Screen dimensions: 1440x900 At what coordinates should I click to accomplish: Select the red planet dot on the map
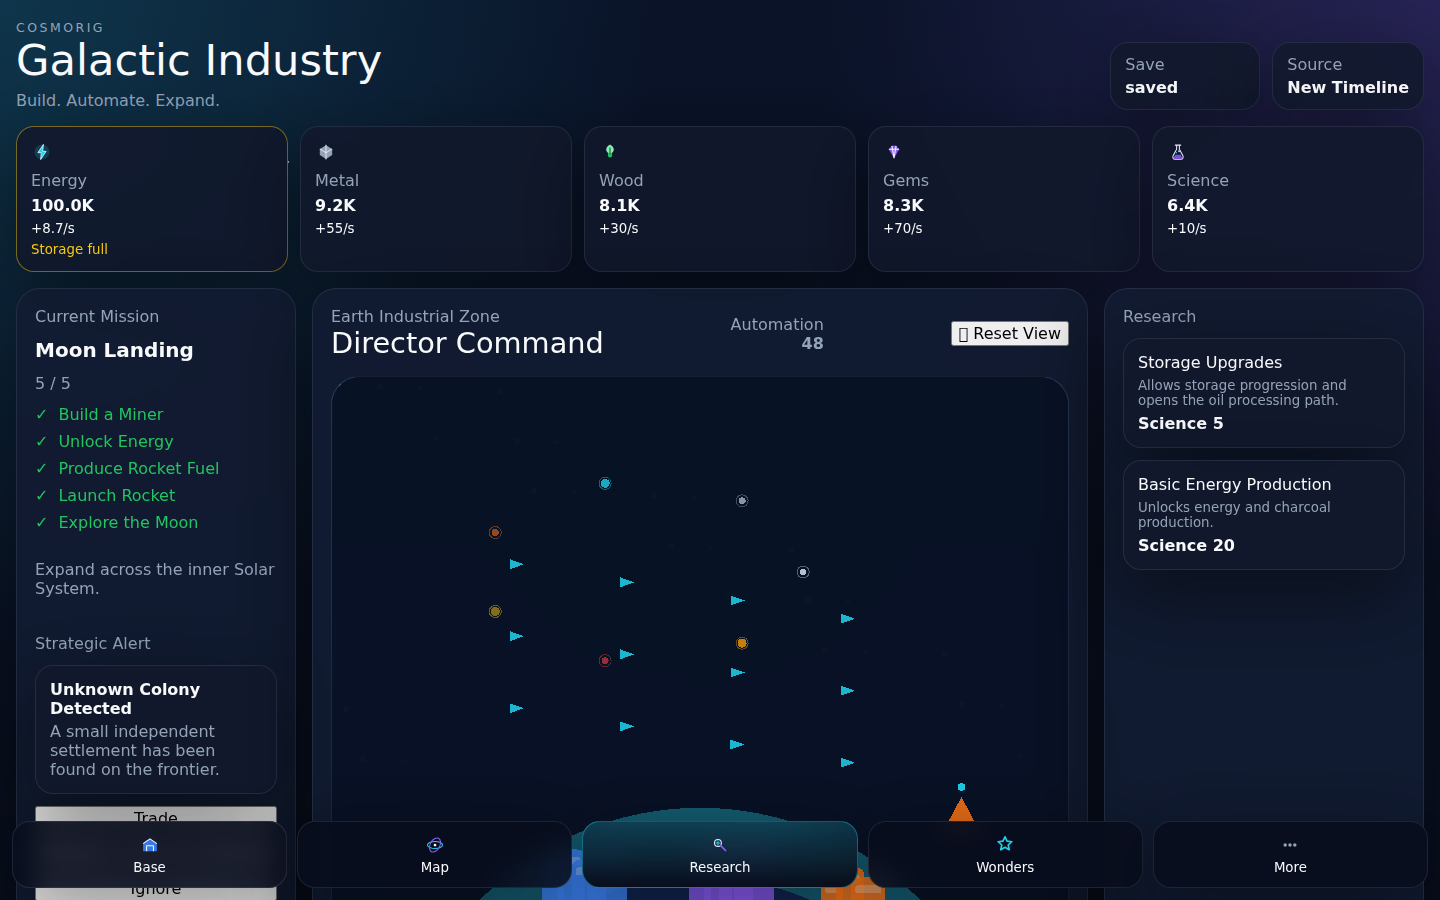605,660
